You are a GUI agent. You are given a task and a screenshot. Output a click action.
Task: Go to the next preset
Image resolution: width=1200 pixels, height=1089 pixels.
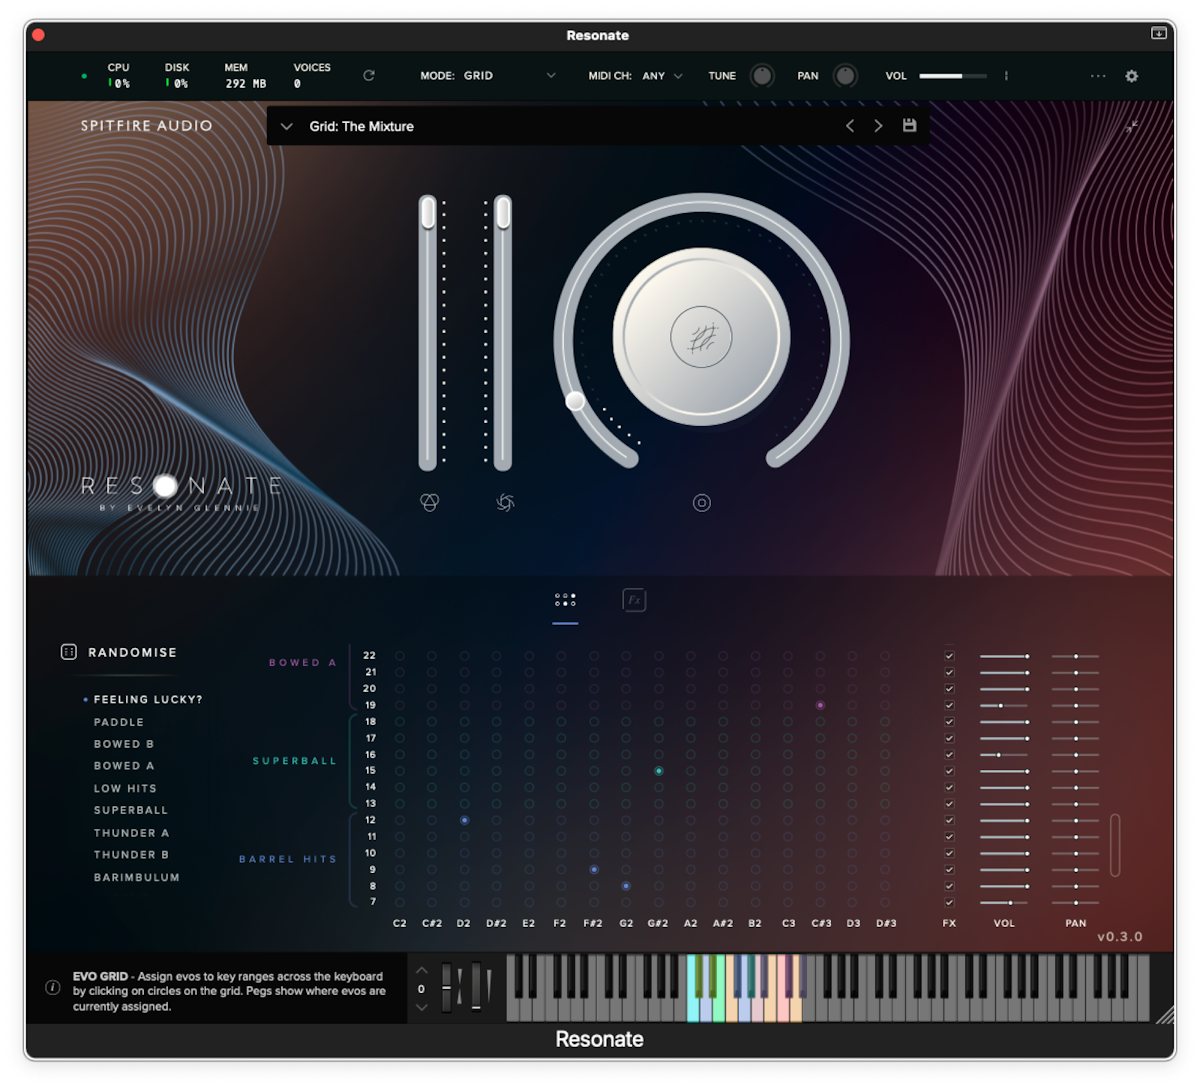pos(878,126)
